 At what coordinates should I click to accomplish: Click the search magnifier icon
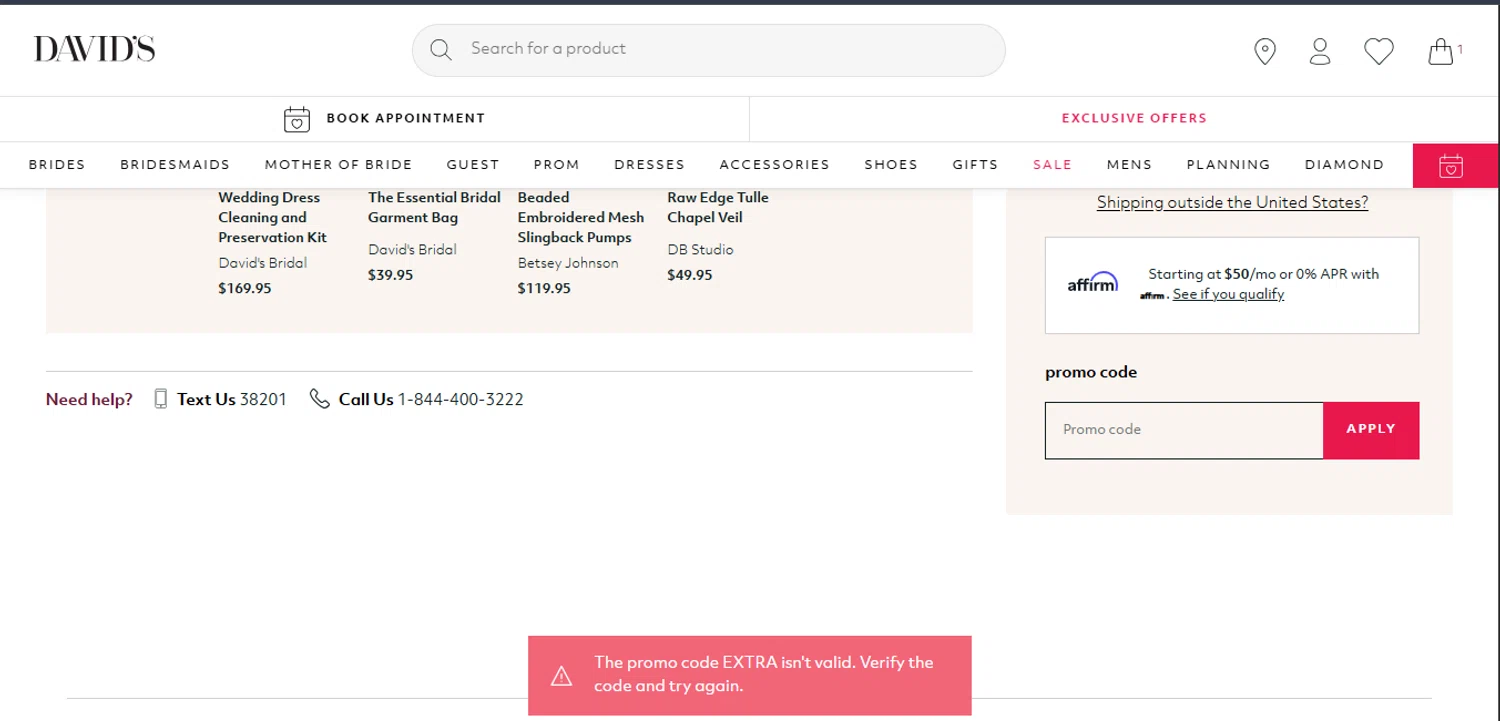pos(440,49)
